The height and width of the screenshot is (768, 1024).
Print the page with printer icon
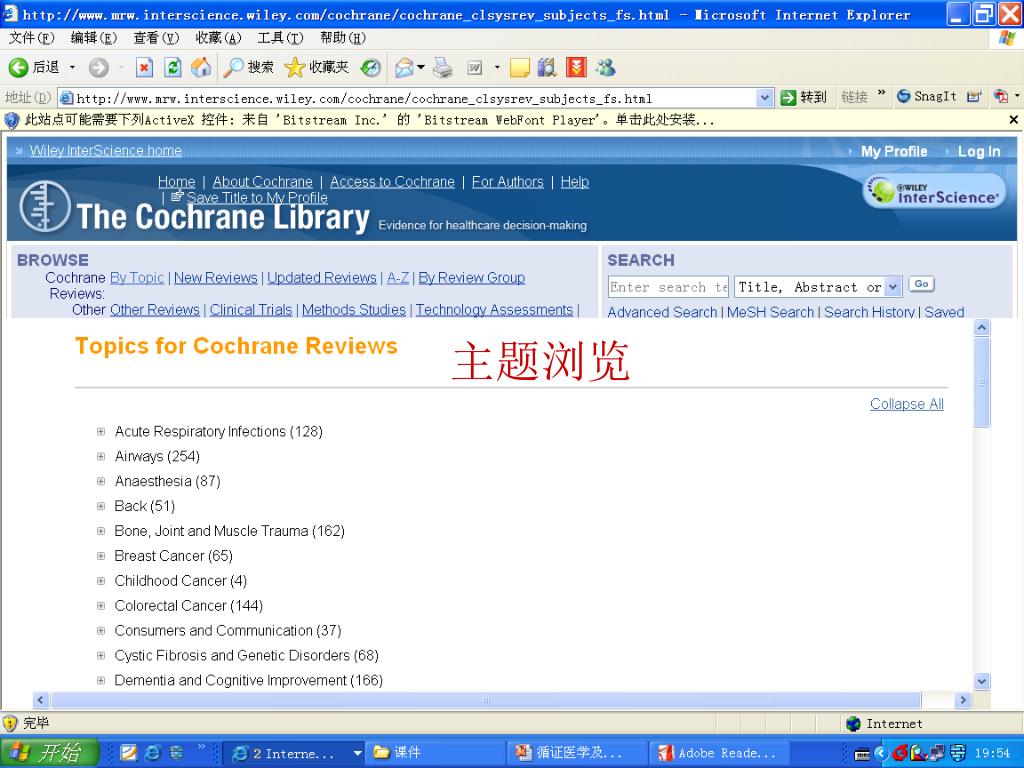click(x=443, y=67)
